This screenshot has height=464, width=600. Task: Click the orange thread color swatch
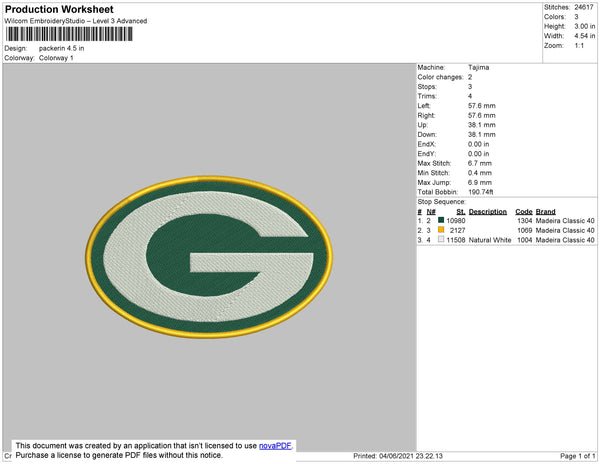pyautogui.click(x=441, y=230)
